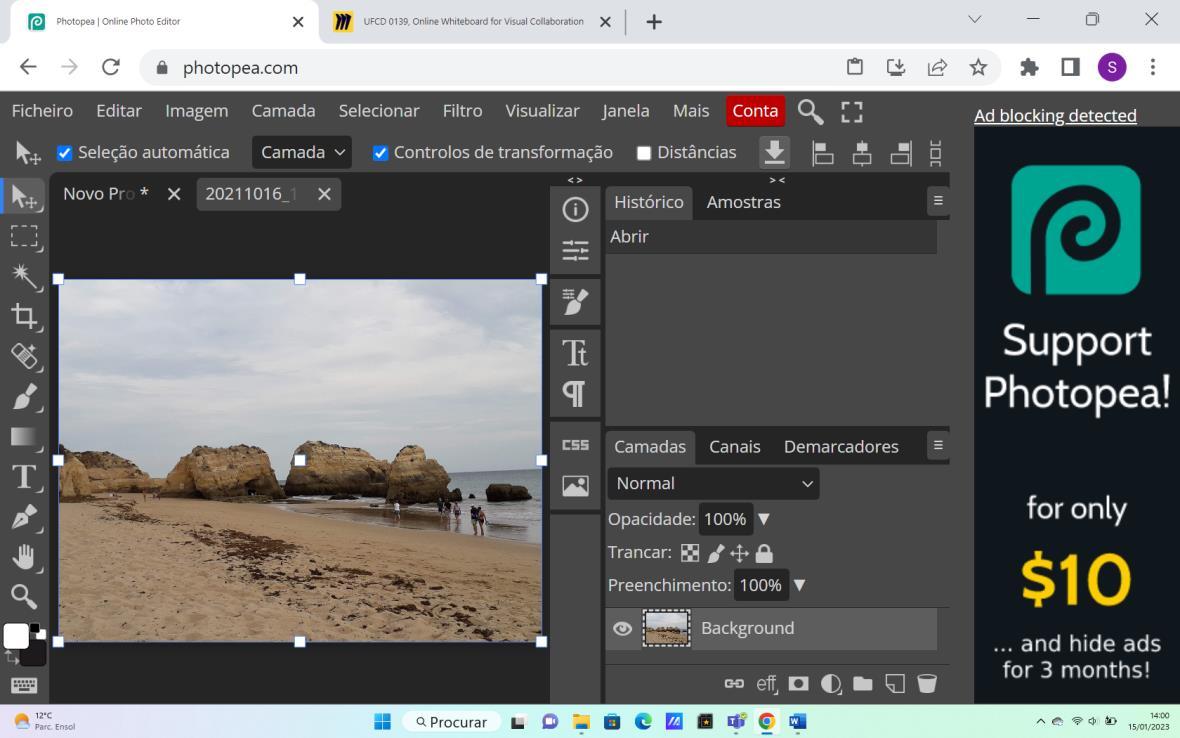Expand the Normal blend mode dropdown
Image resolution: width=1180 pixels, height=738 pixels.
[x=713, y=483]
